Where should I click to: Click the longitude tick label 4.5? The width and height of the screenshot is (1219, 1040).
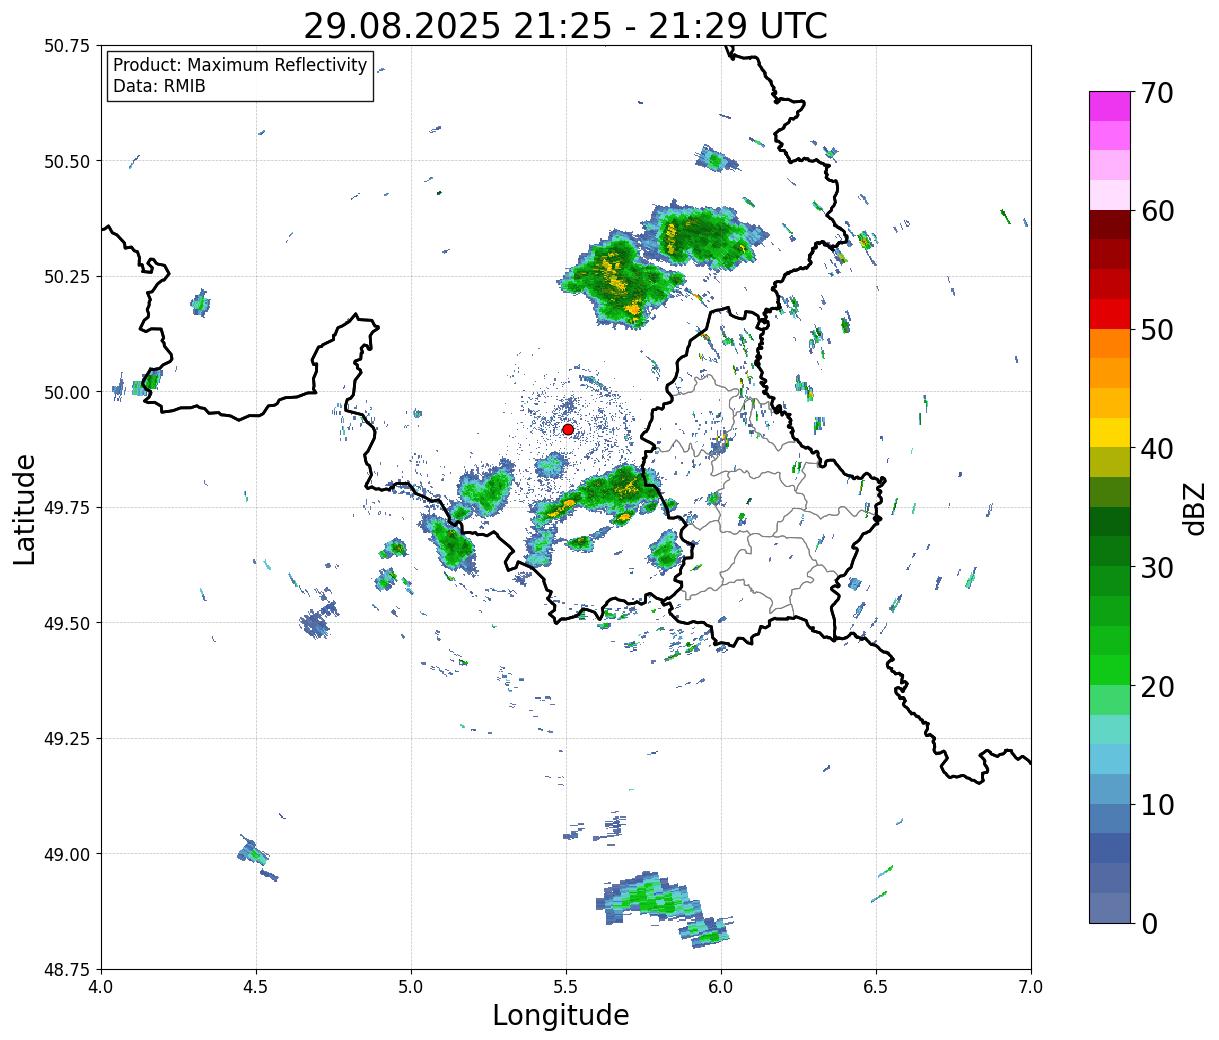click(x=256, y=987)
